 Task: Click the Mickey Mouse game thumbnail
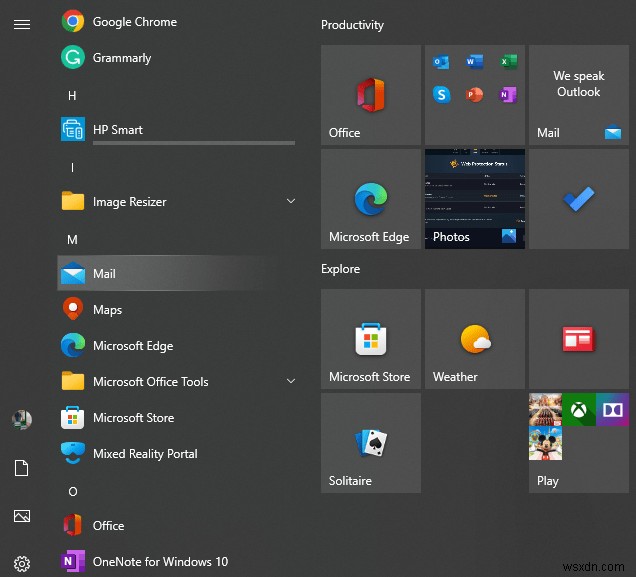546,443
